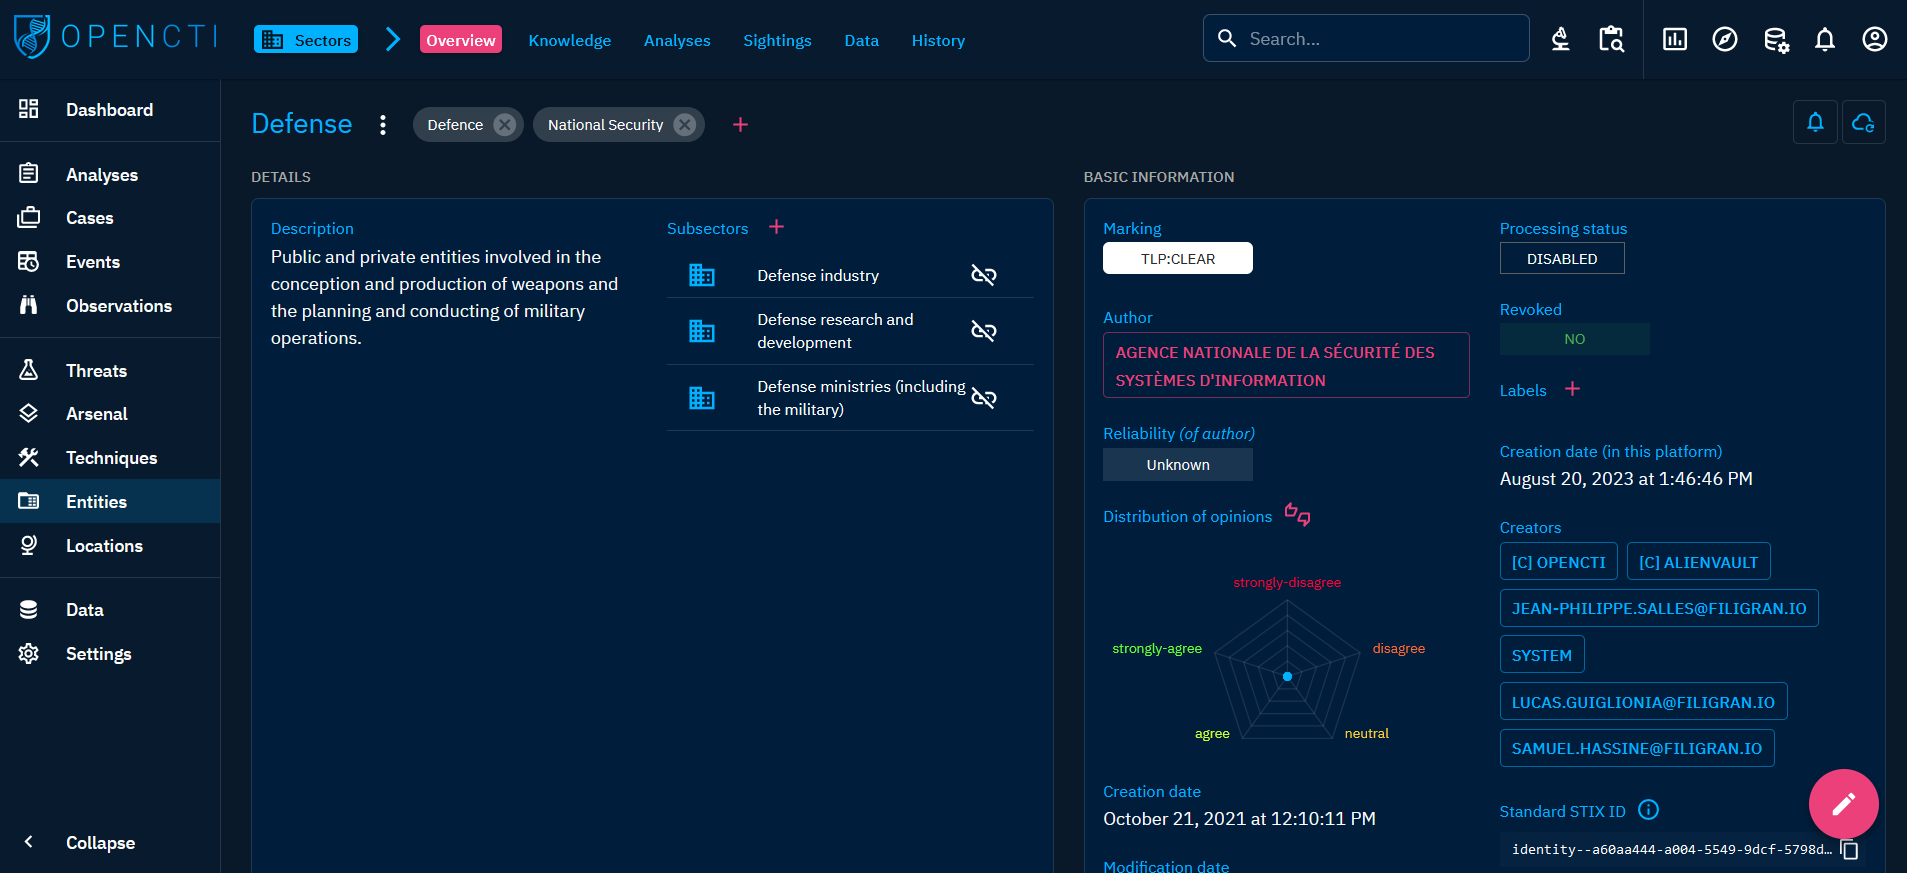The height and width of the screenshot is (873, 1907).
Task: Open custom dashboards chart icon
Action: (1674, 39)
